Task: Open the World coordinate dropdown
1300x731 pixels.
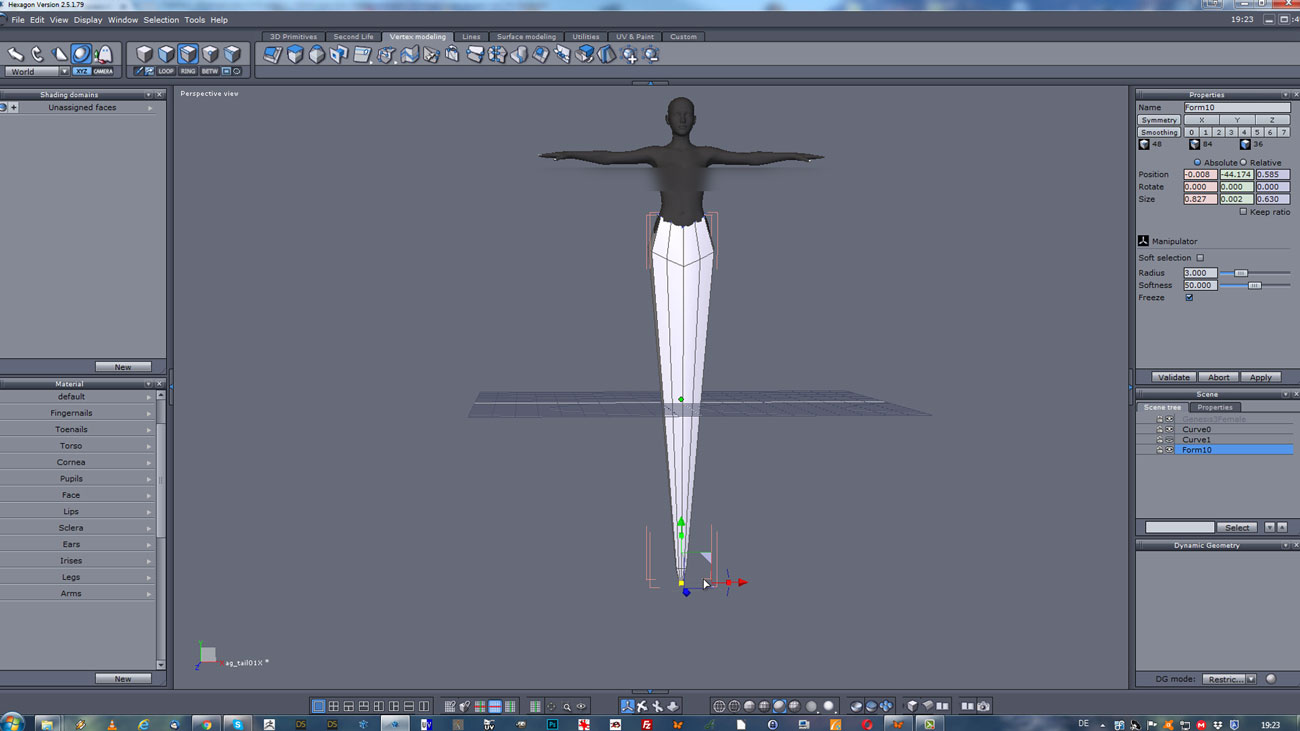Action: 64,72
